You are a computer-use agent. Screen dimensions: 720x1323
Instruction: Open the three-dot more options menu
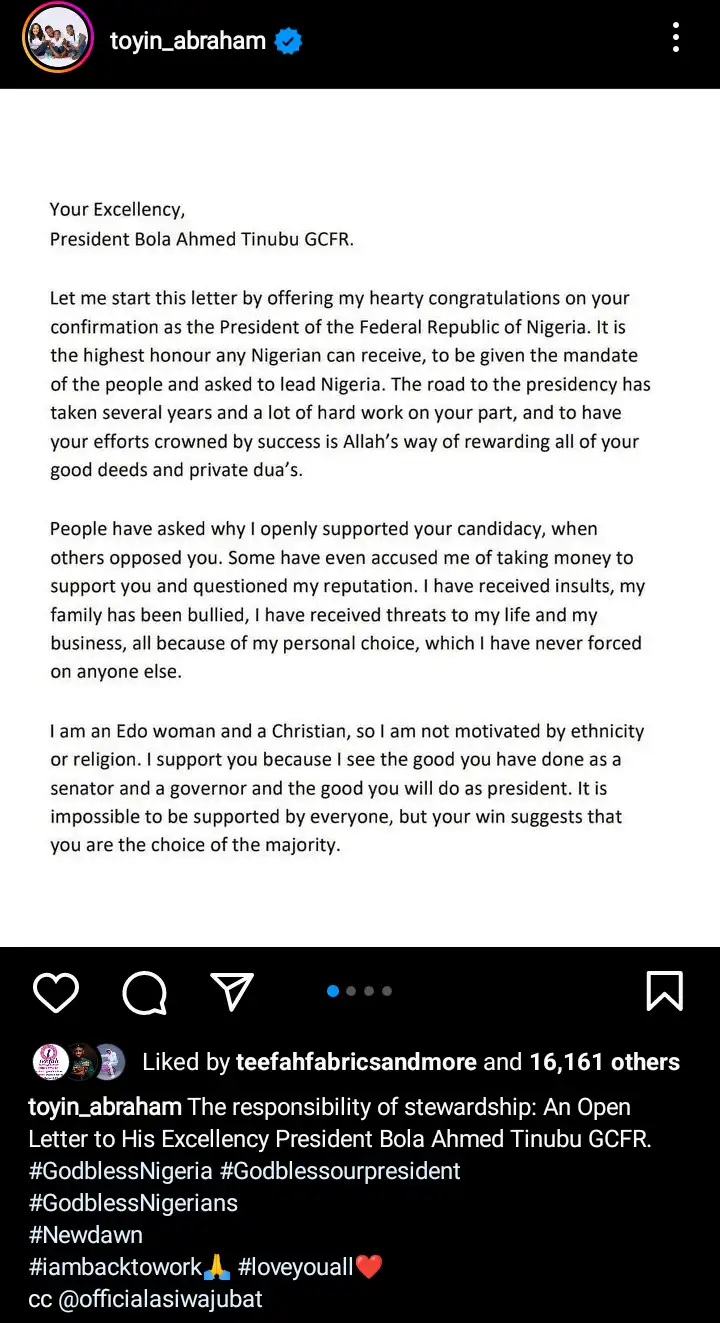click(x=677, y=39)
